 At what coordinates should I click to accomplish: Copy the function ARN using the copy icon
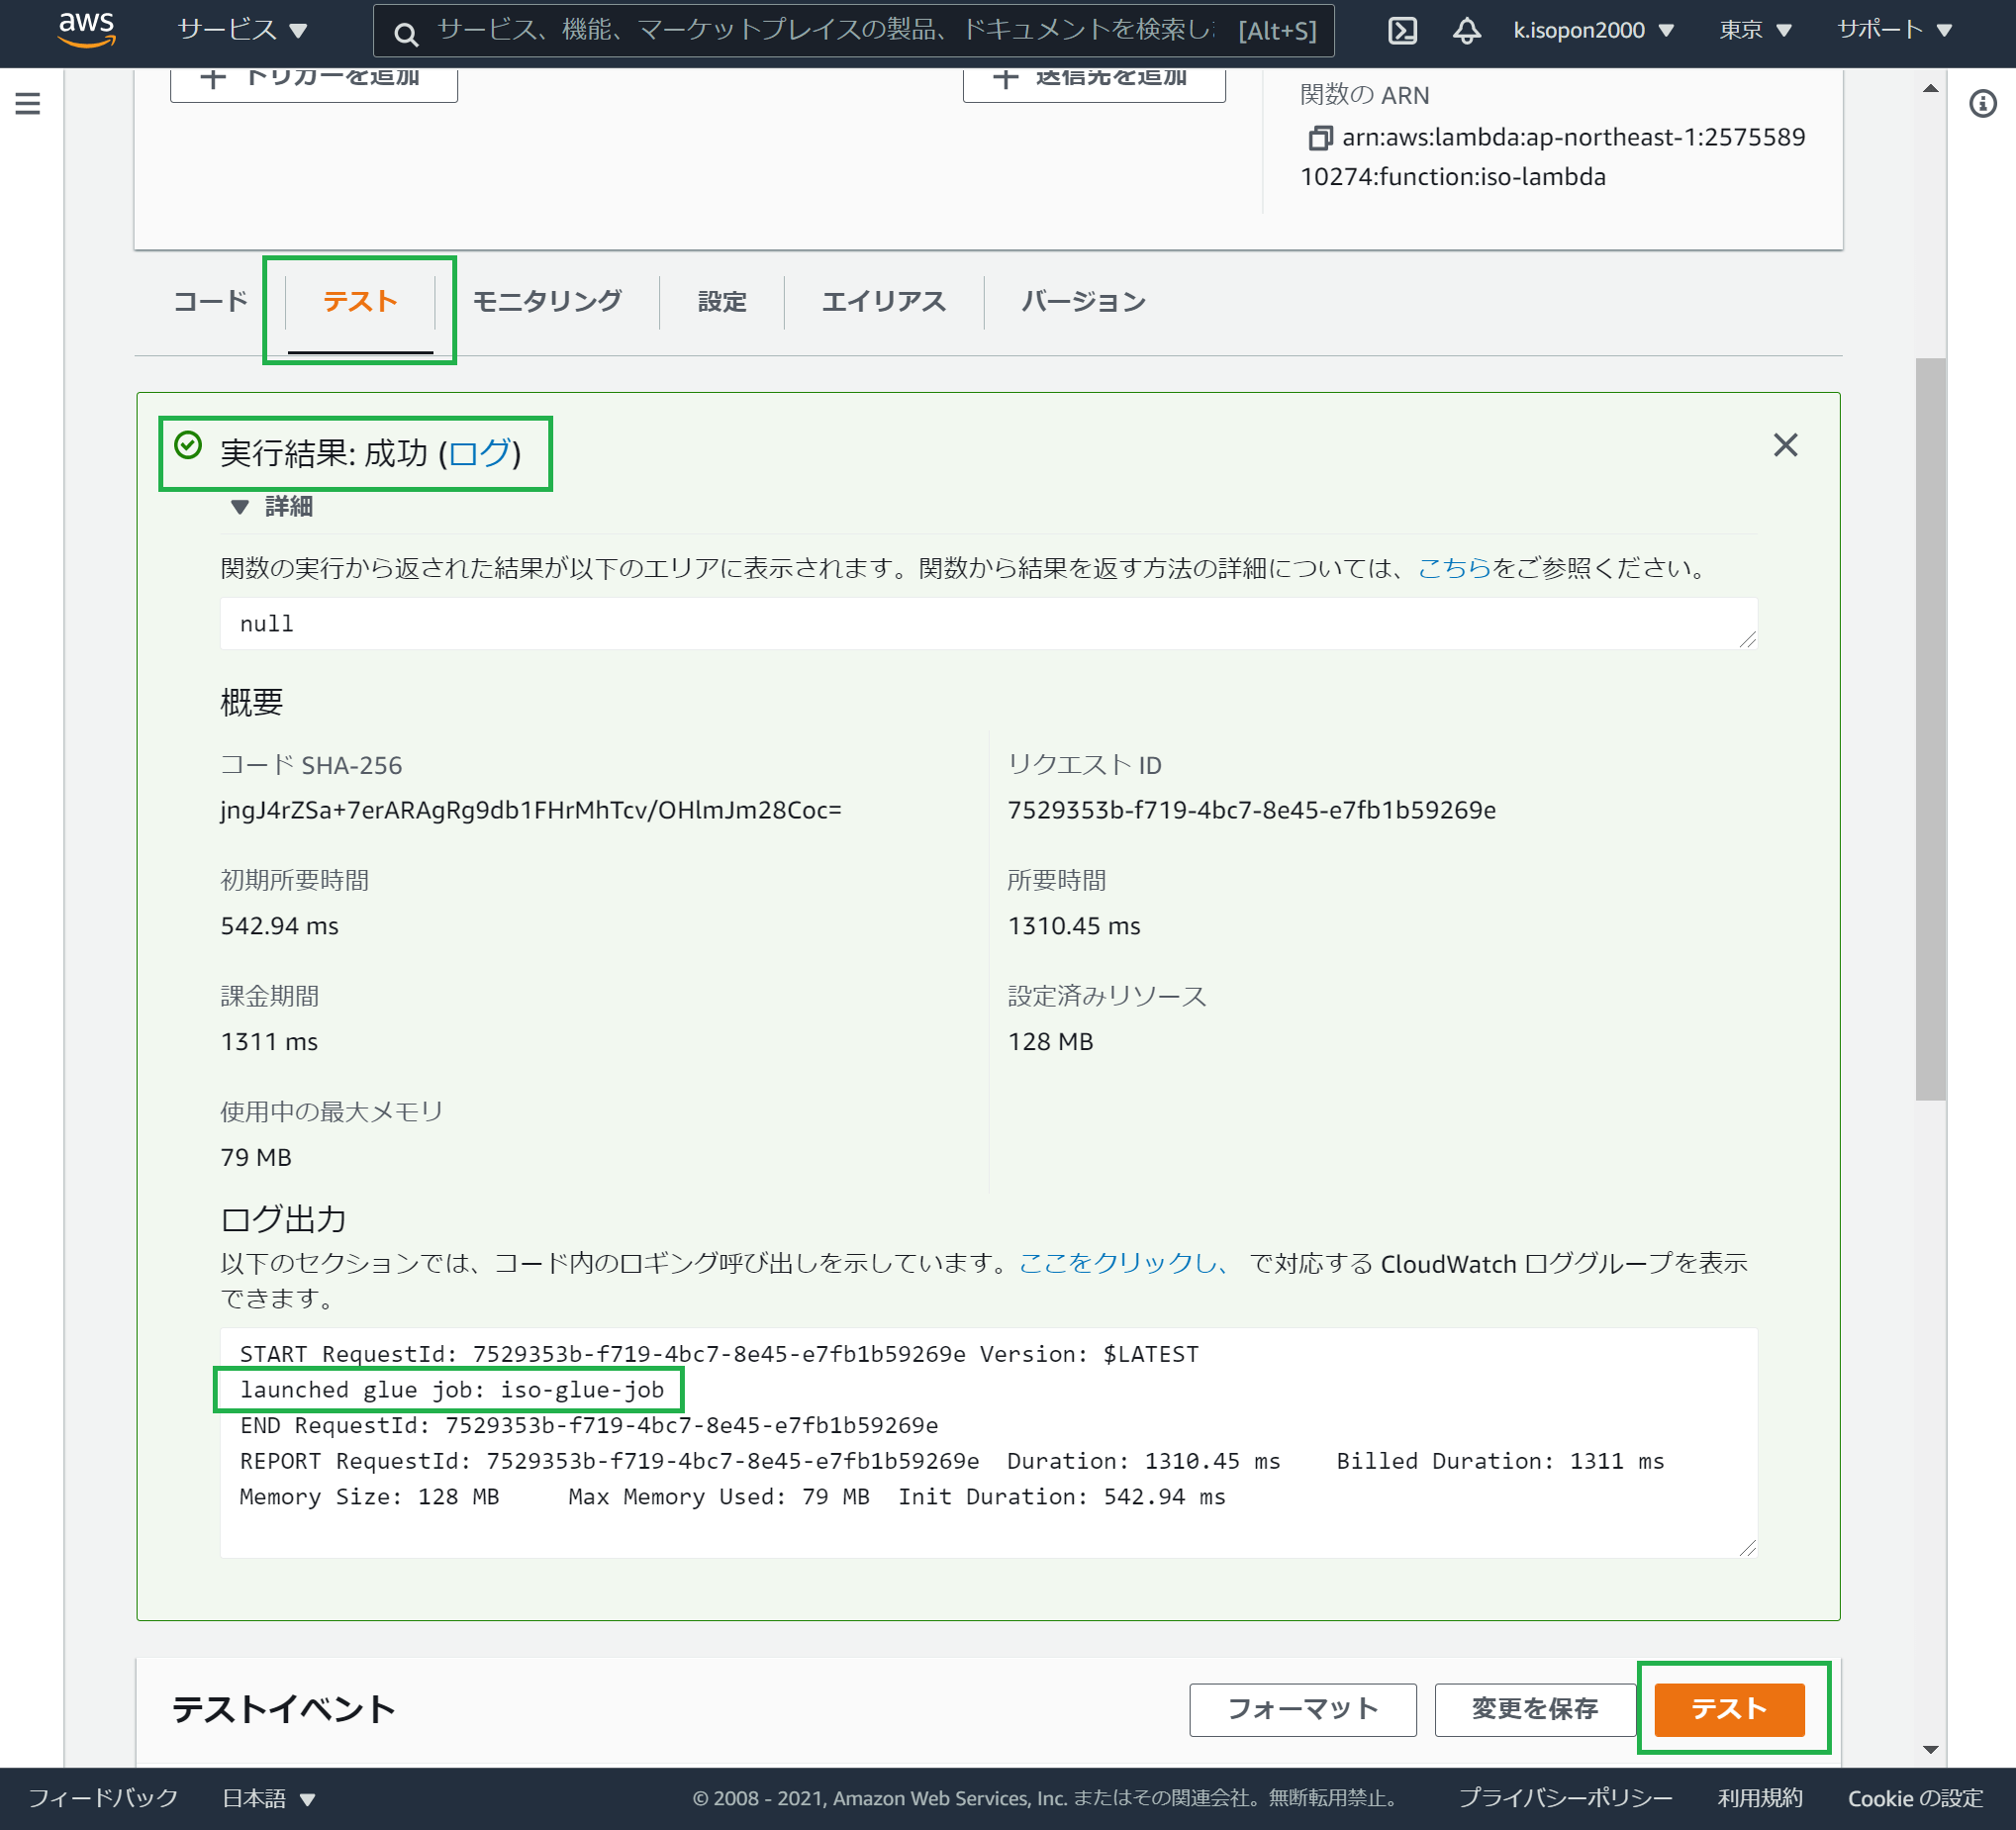tap(1322, 137)
